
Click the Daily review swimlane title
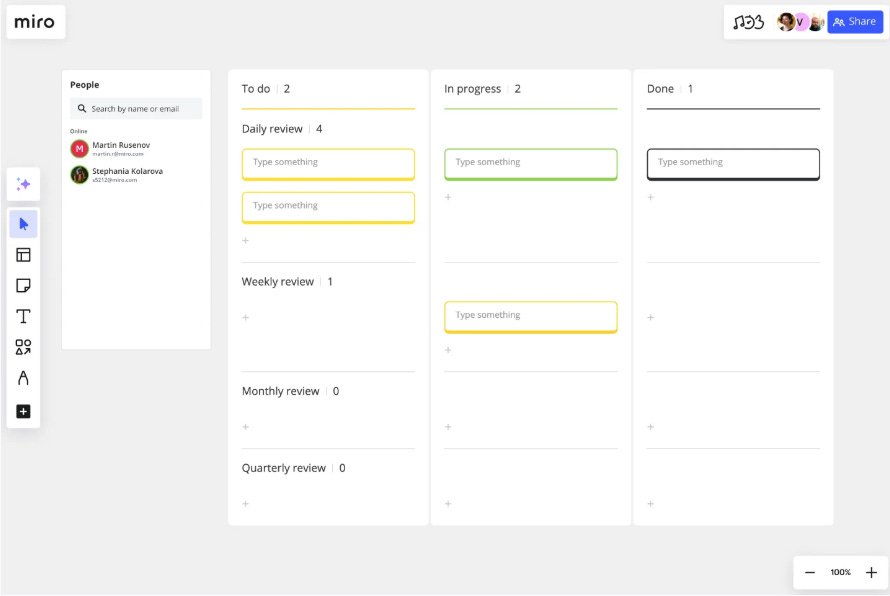click(x=272, y=129)
